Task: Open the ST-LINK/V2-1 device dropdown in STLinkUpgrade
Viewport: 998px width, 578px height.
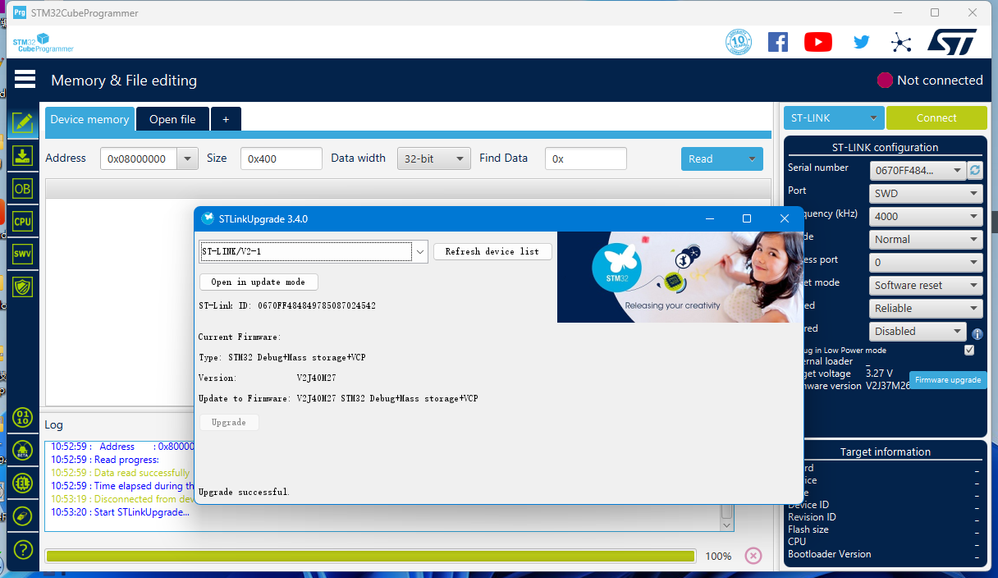Action: click(x=419, y=251)
